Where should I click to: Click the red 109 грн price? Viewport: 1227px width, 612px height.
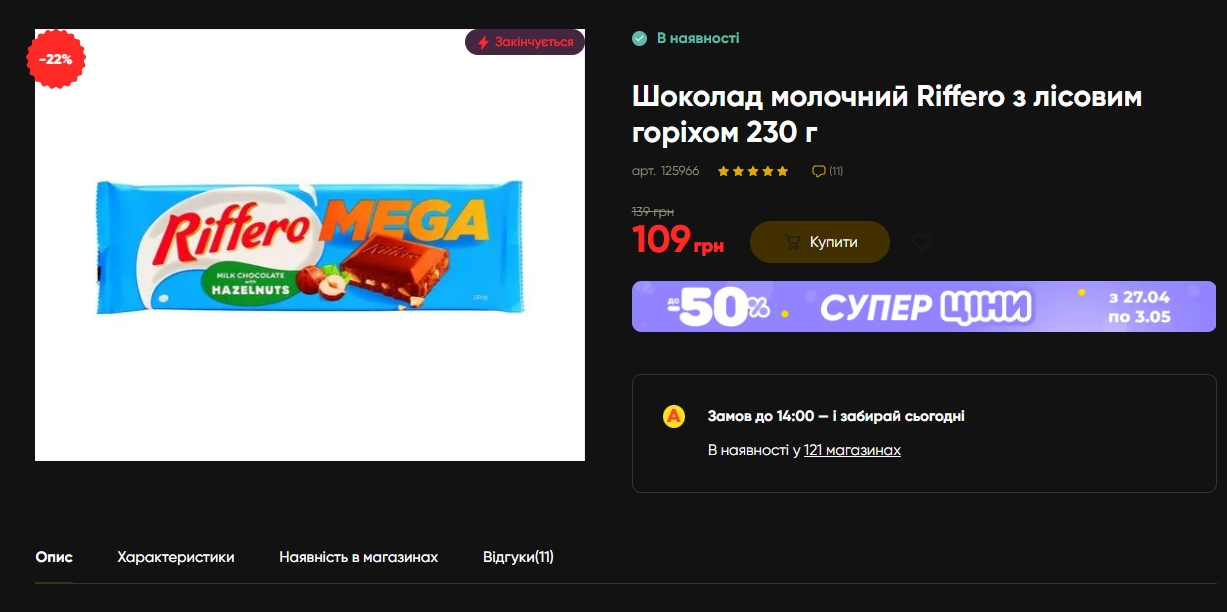click(678, 241)
